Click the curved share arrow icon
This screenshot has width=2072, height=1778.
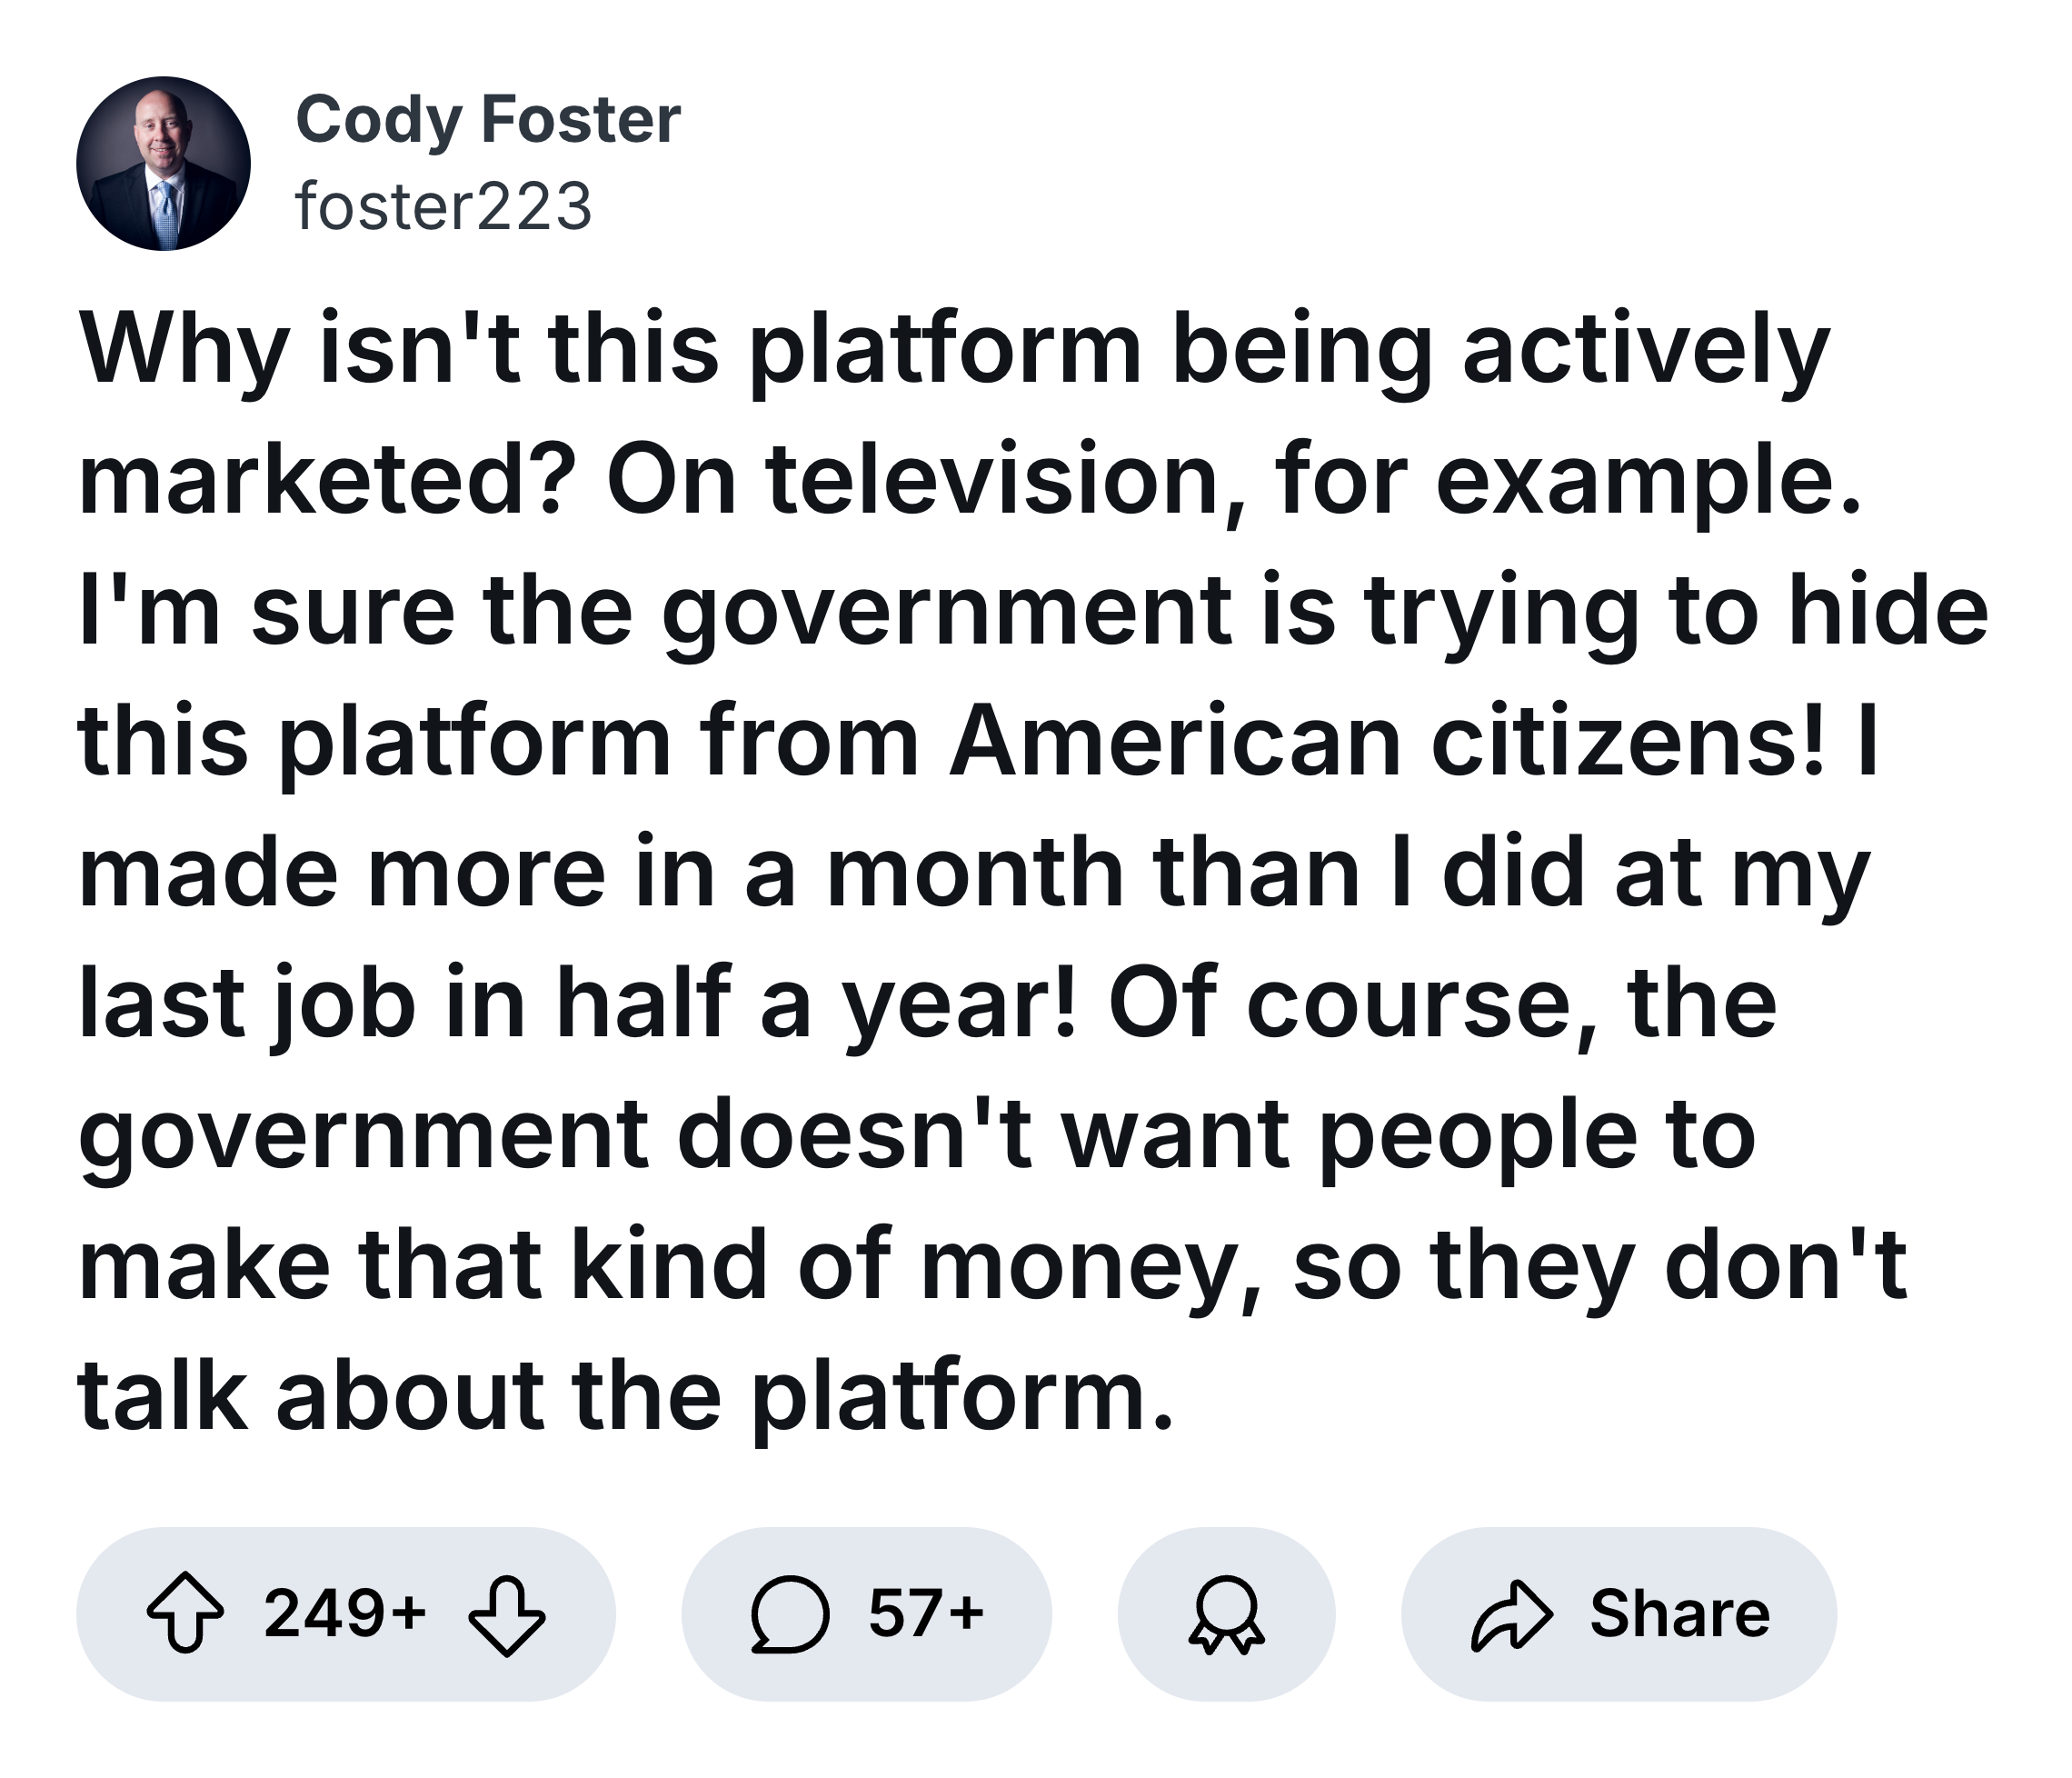click(x=1511, y=1613)
